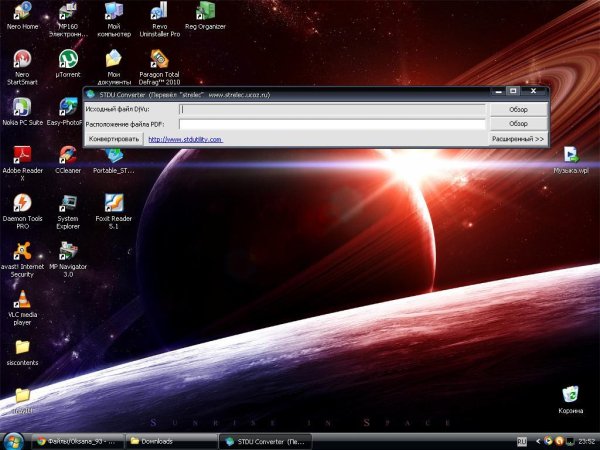Expand options with Расширенный >> button
The height and width of the screenshot is (450, 600).
click(x=518, y=139)
